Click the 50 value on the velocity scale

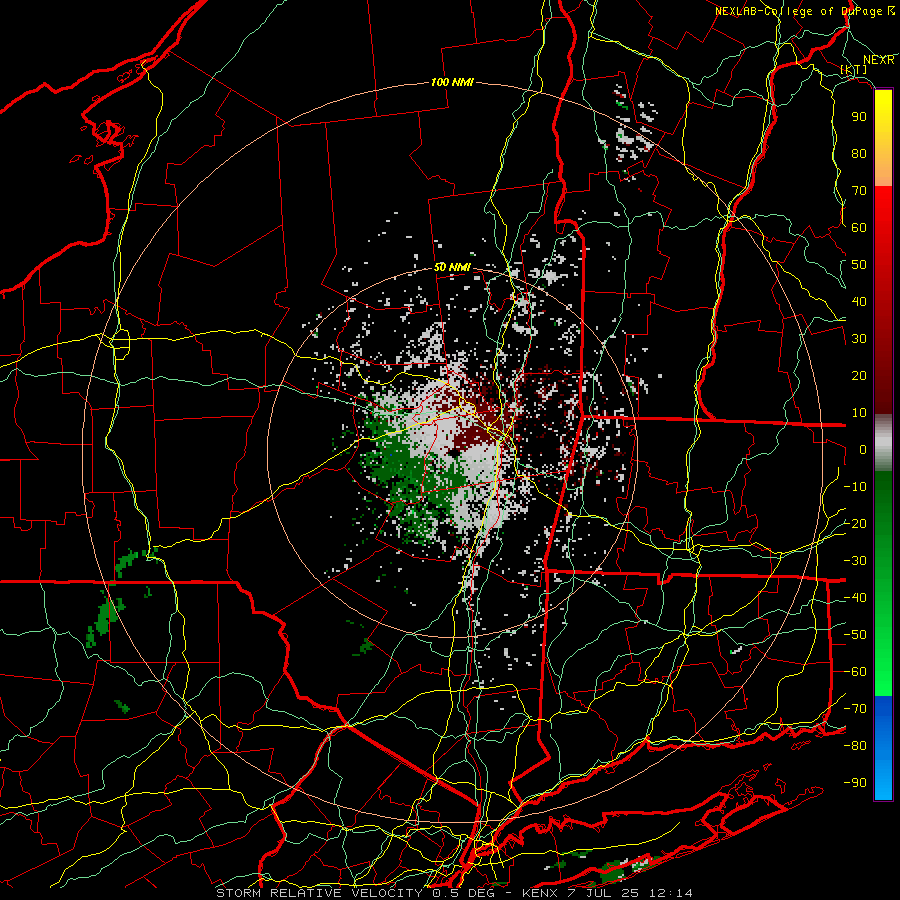(859, 265)
